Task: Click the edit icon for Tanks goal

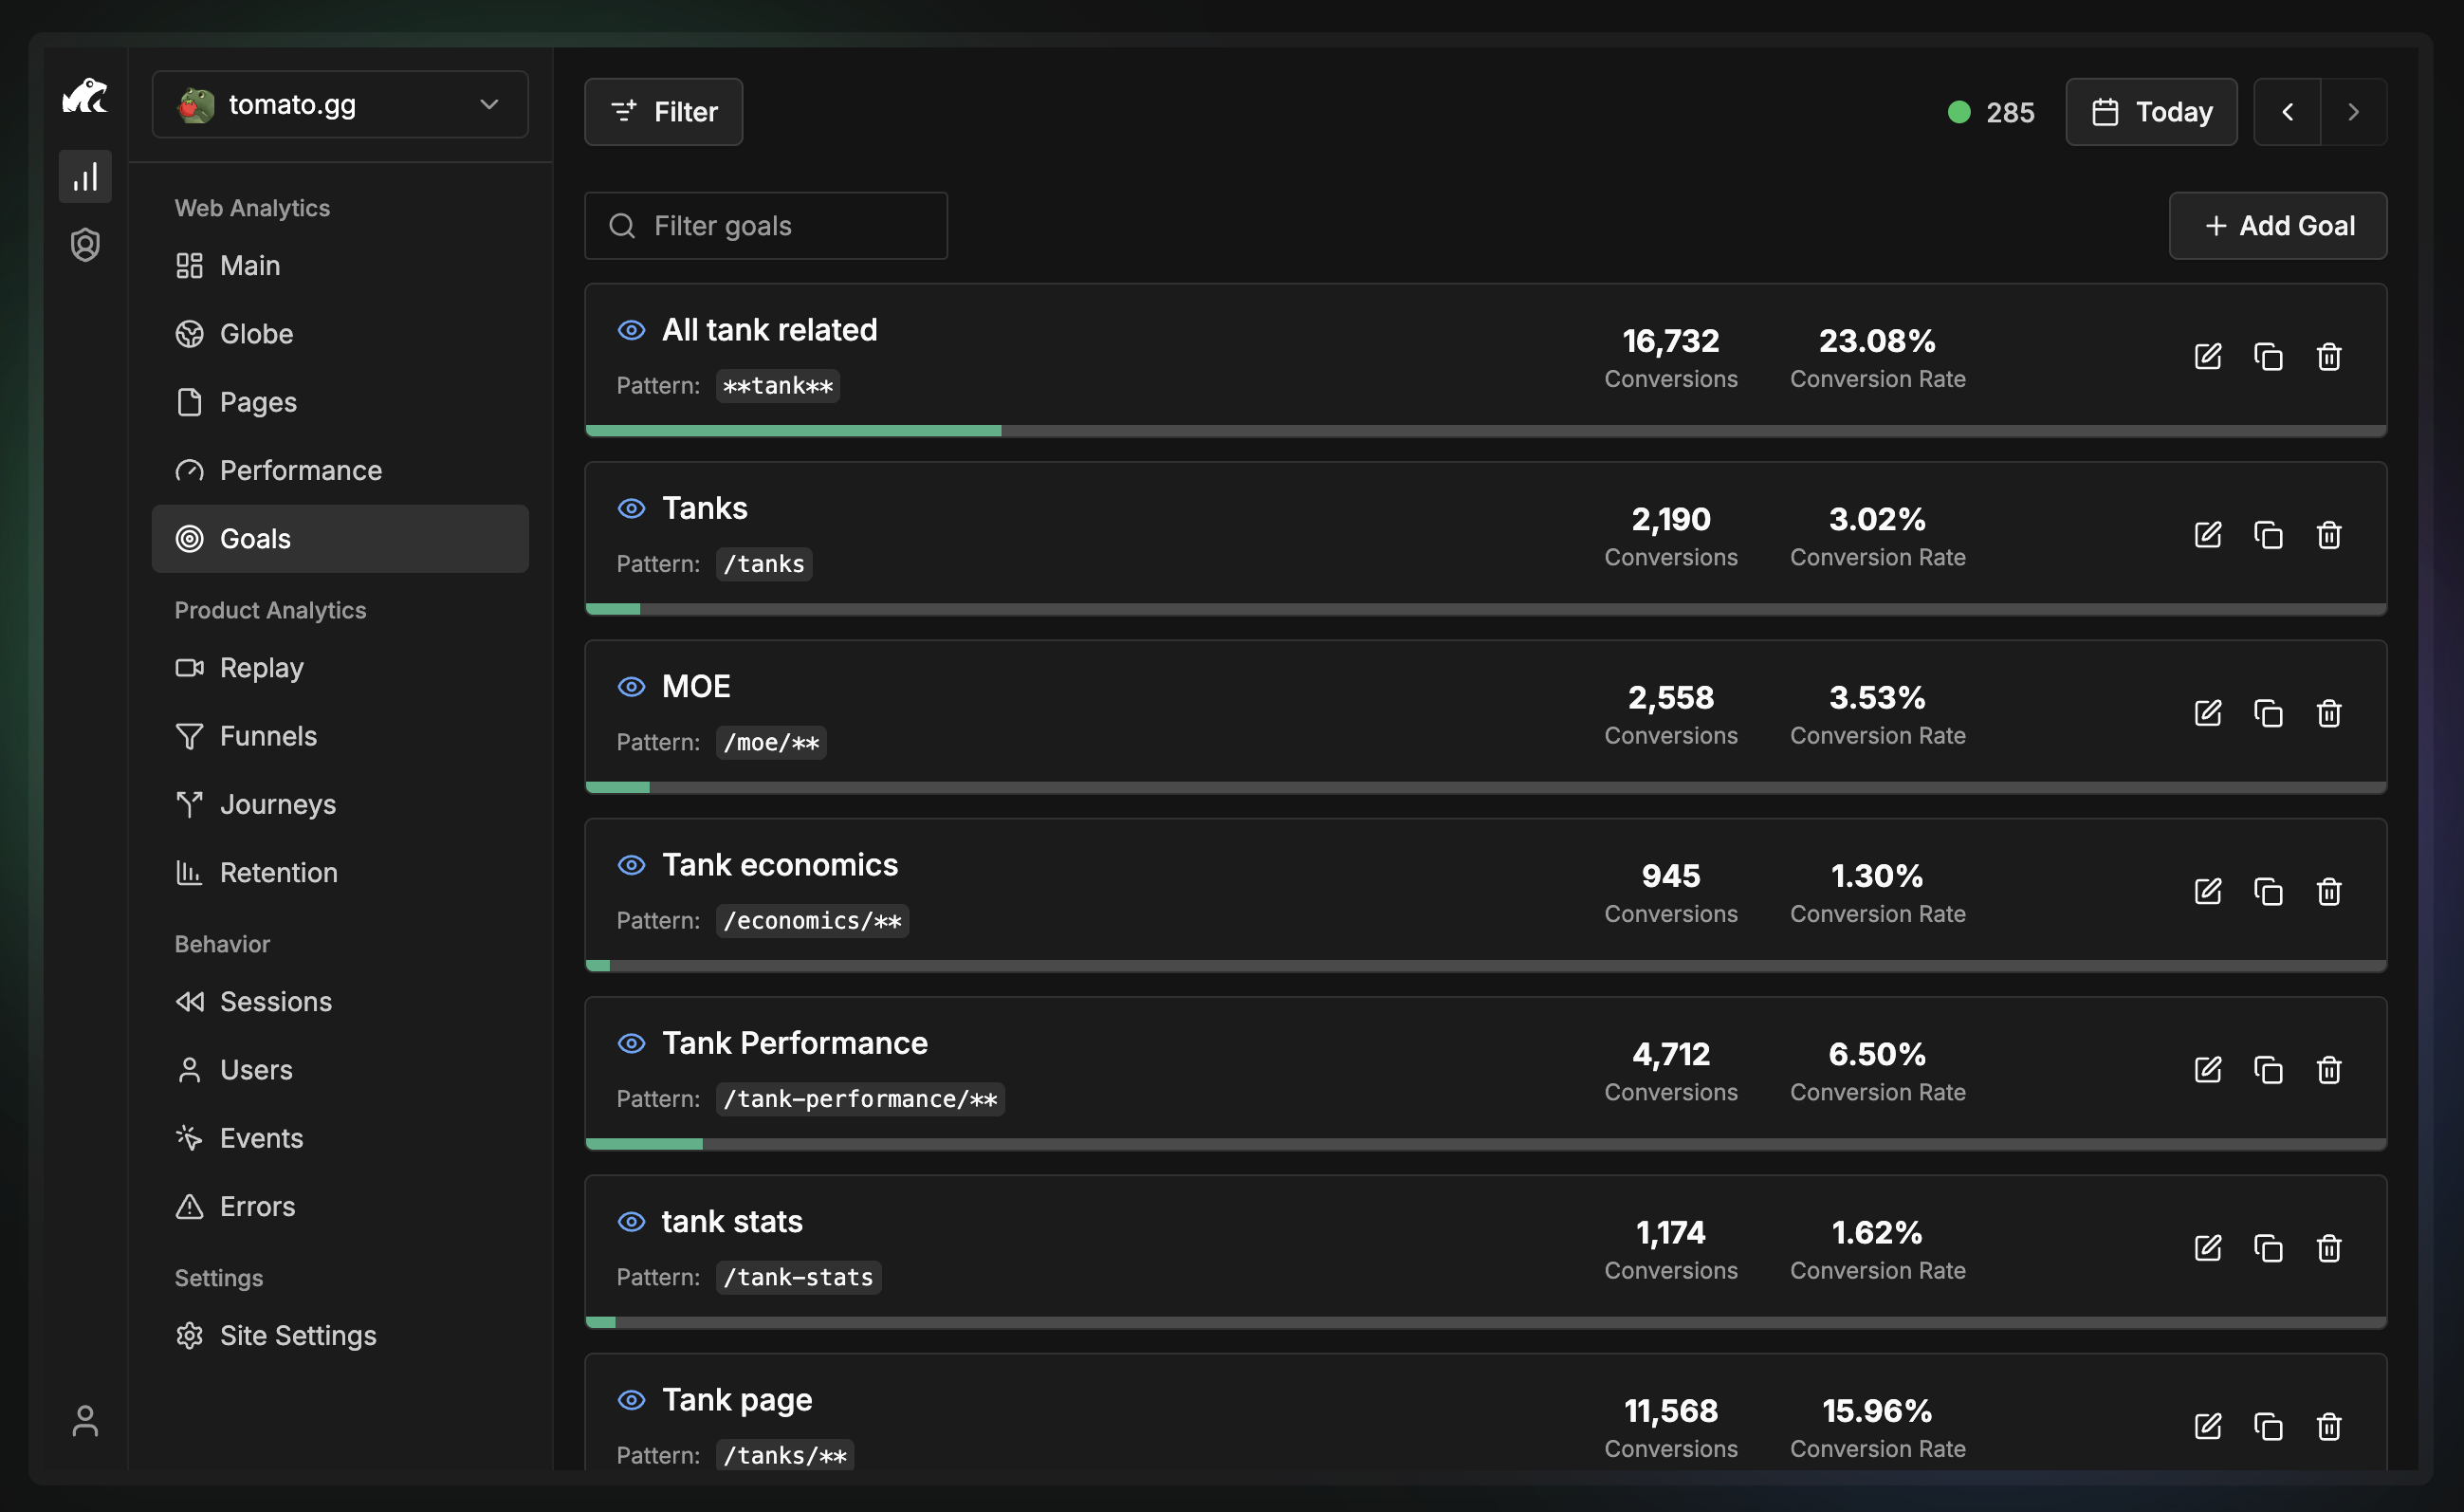Action: click(x=2207, y=535)
